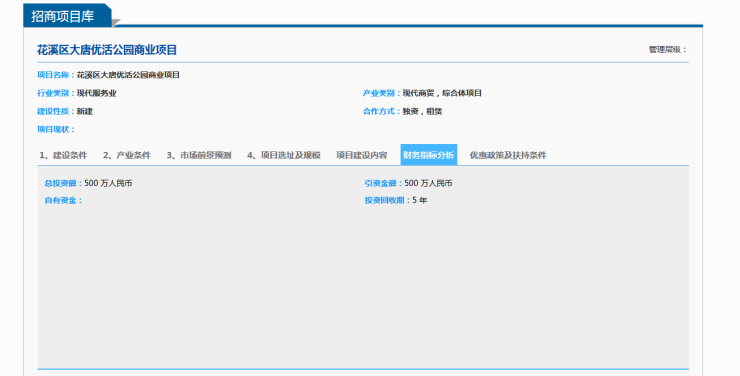Click the 招商项目库 header banner

[67, 16]
